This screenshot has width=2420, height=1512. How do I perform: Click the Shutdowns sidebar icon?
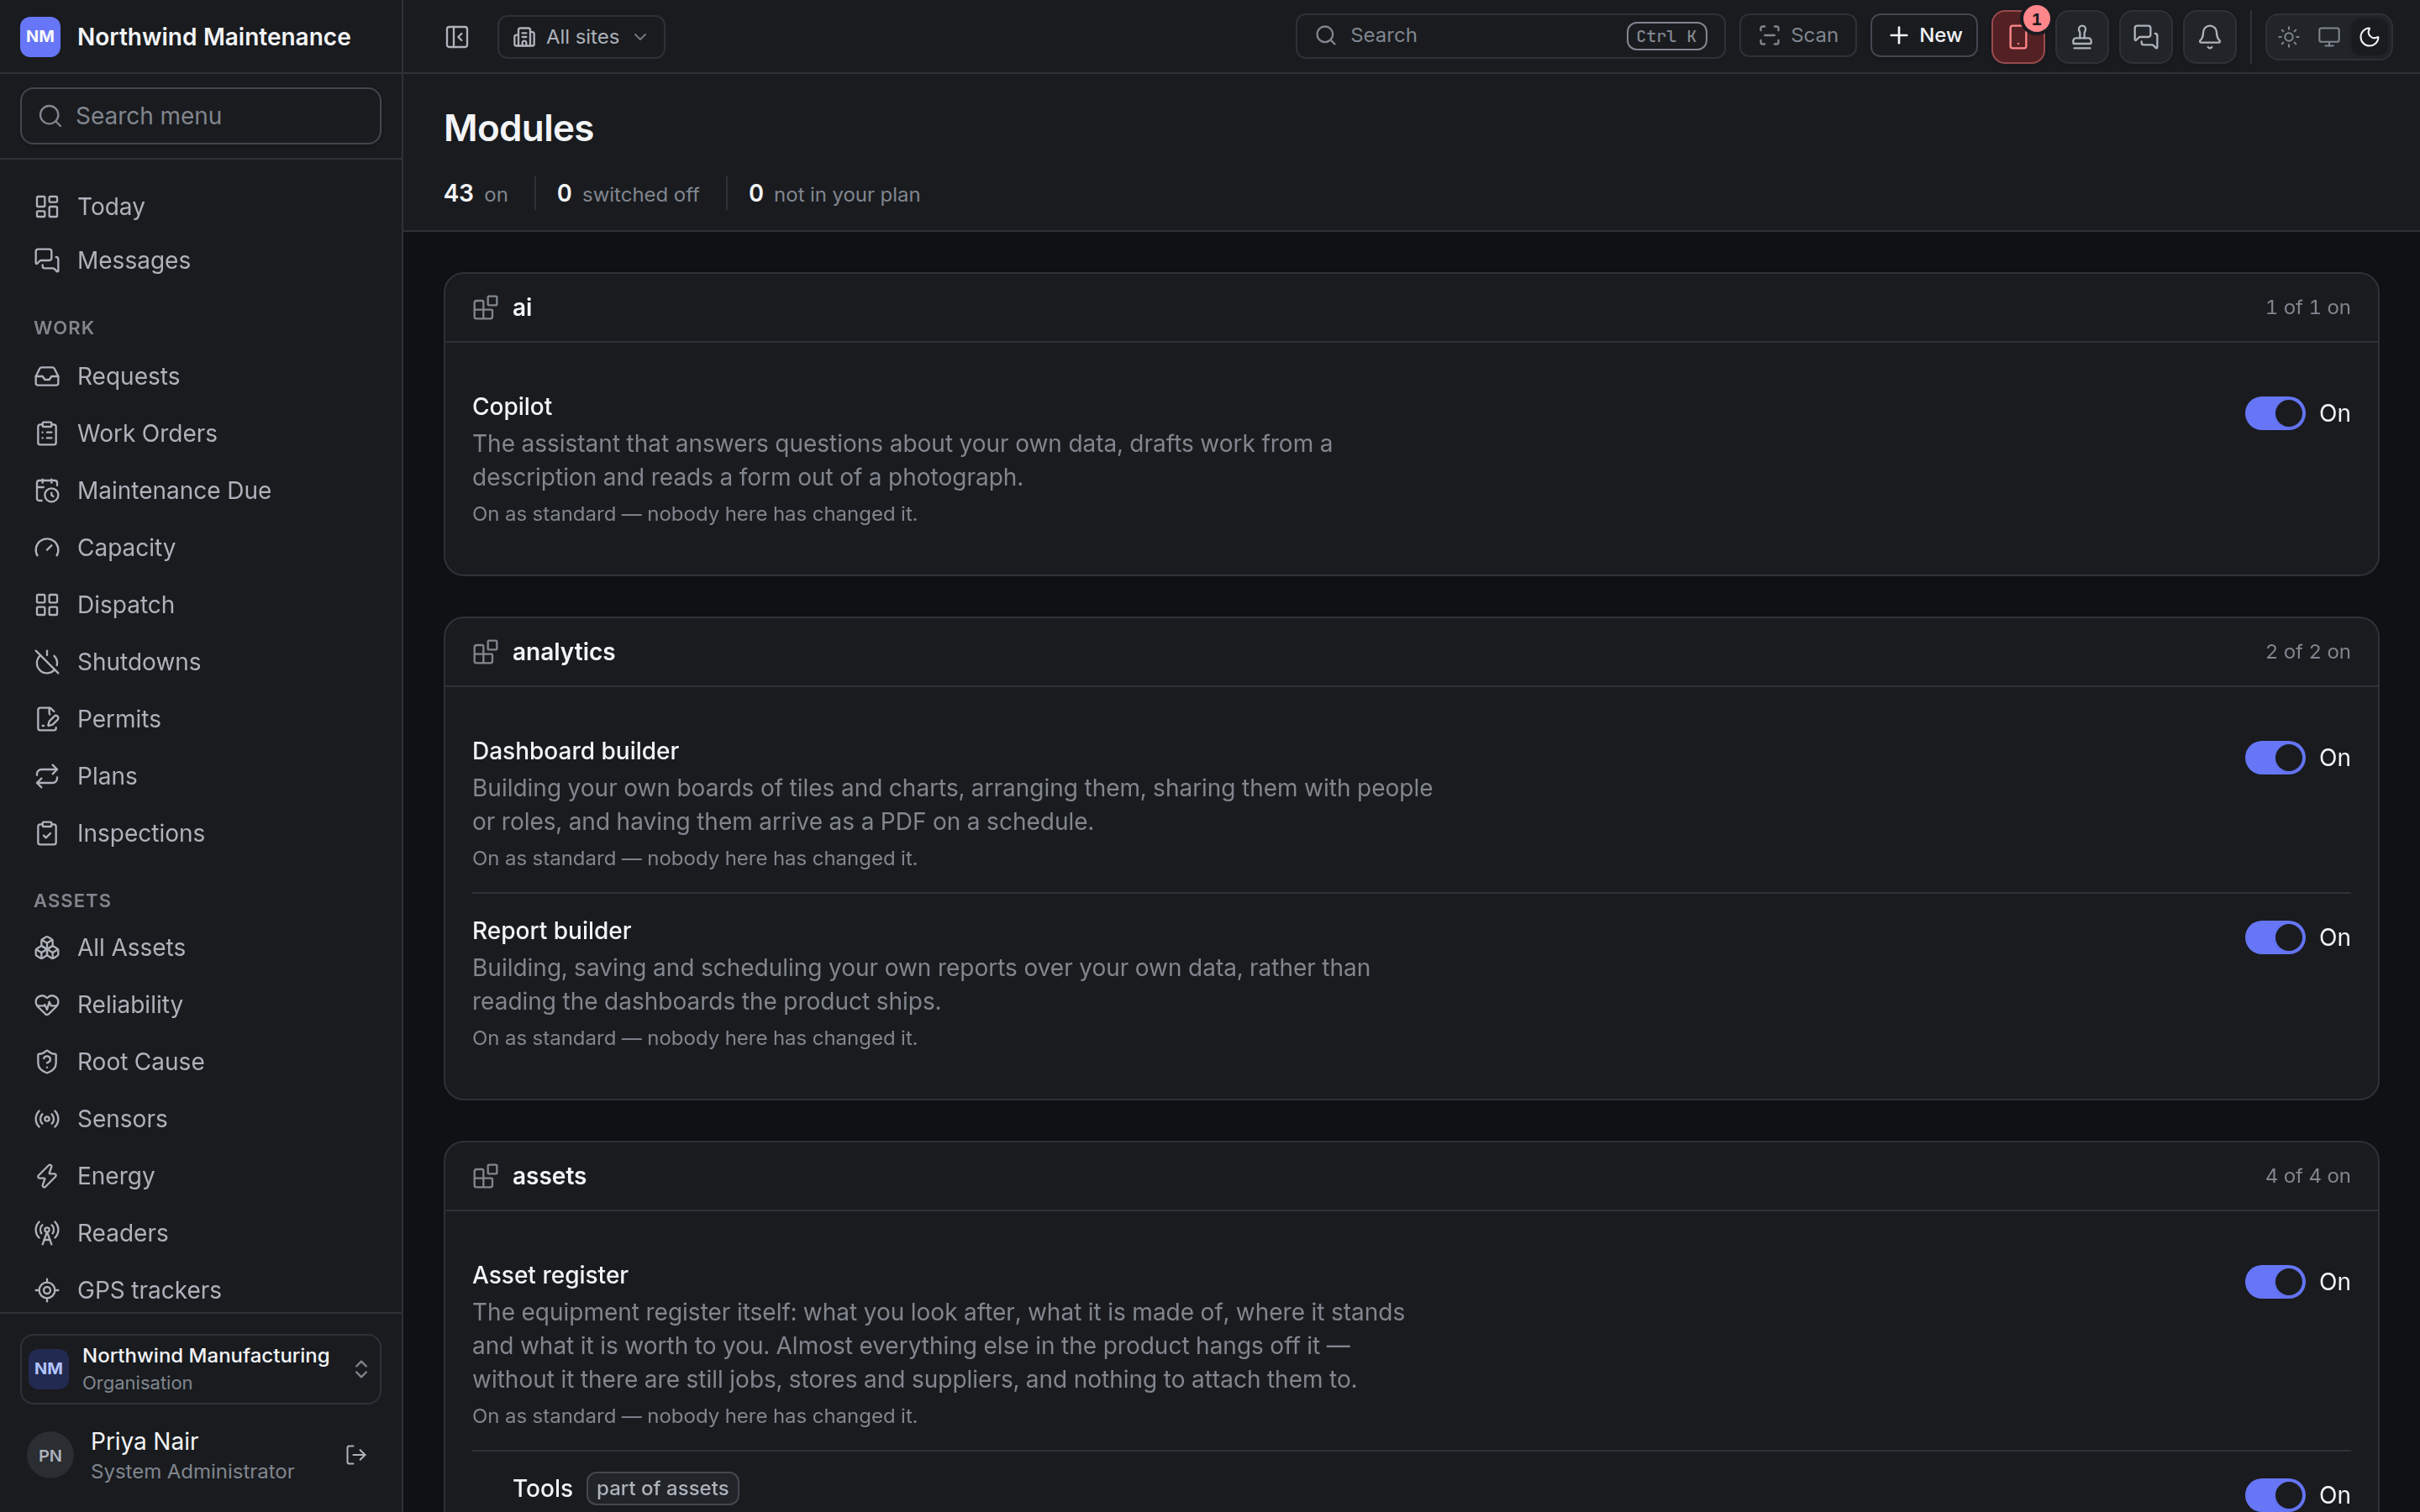point(47,662)
